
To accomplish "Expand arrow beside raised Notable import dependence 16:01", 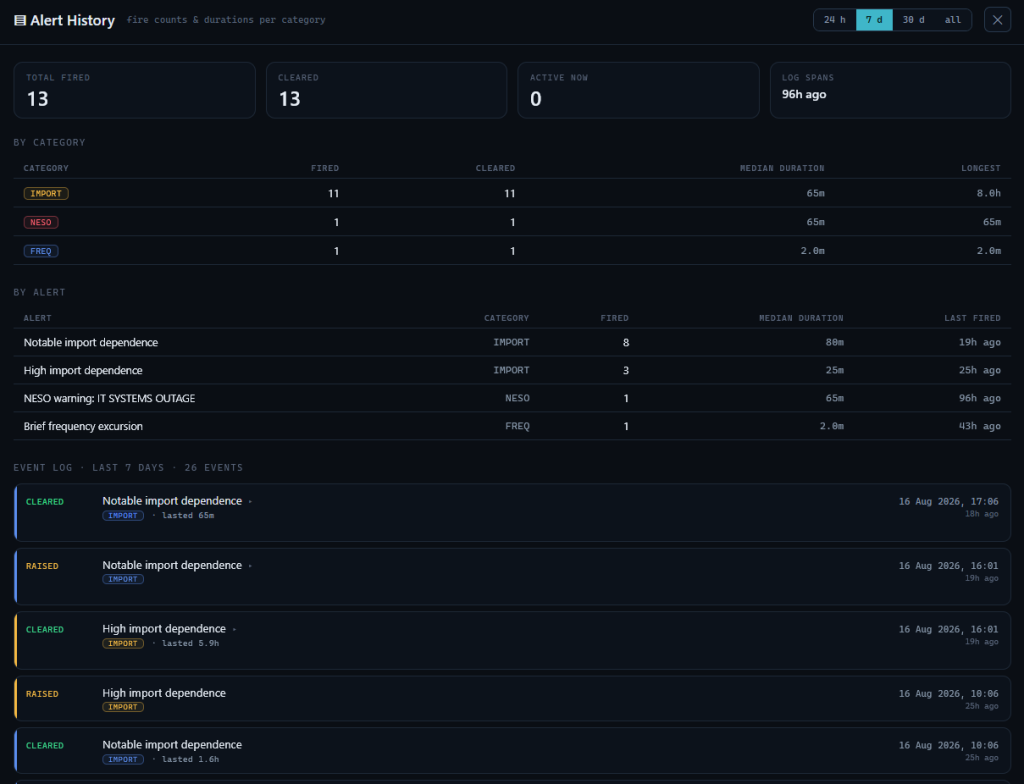I will pyautogui.click(x=250, y=566).
